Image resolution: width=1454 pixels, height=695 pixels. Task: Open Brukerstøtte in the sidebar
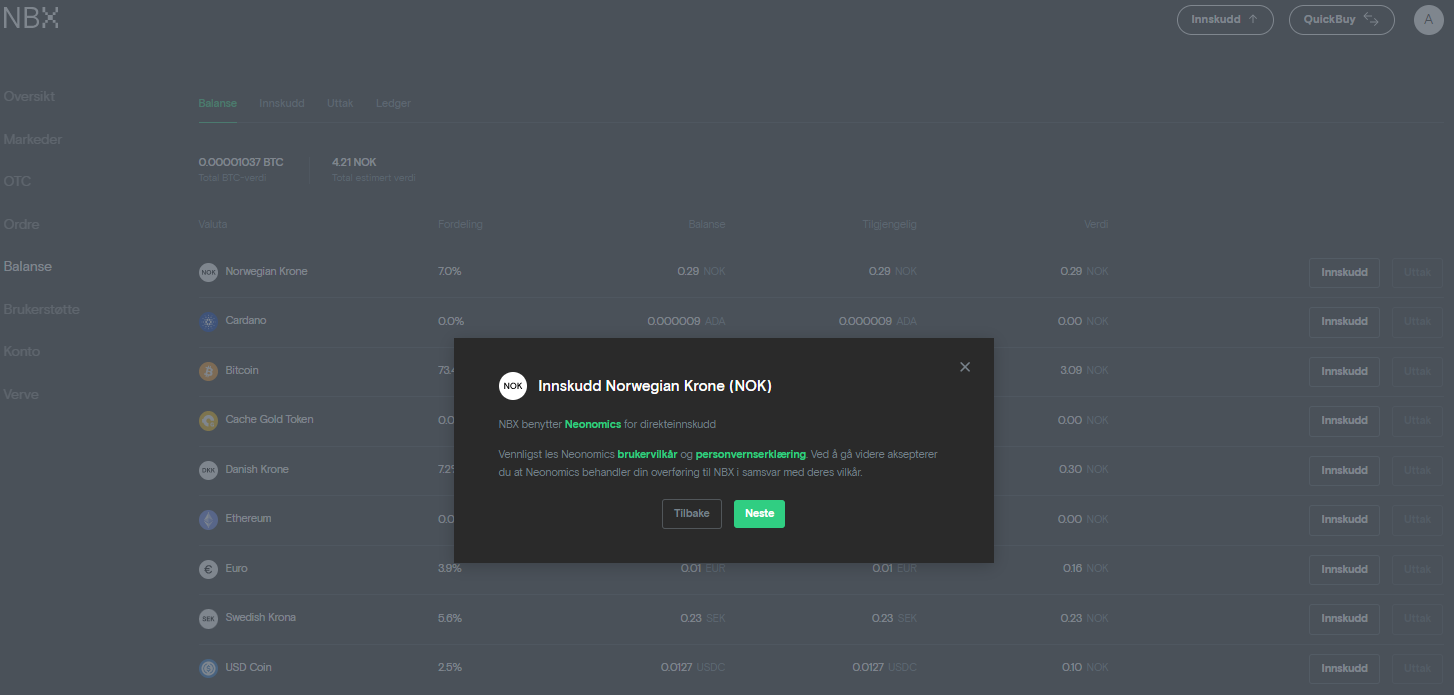click(x=41, y=309)
